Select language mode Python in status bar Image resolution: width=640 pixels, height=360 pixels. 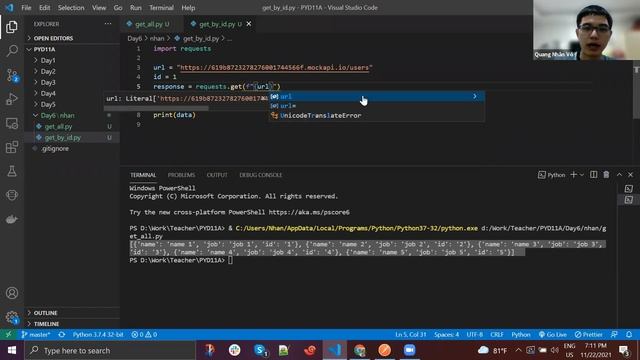(x=521, y=334)
